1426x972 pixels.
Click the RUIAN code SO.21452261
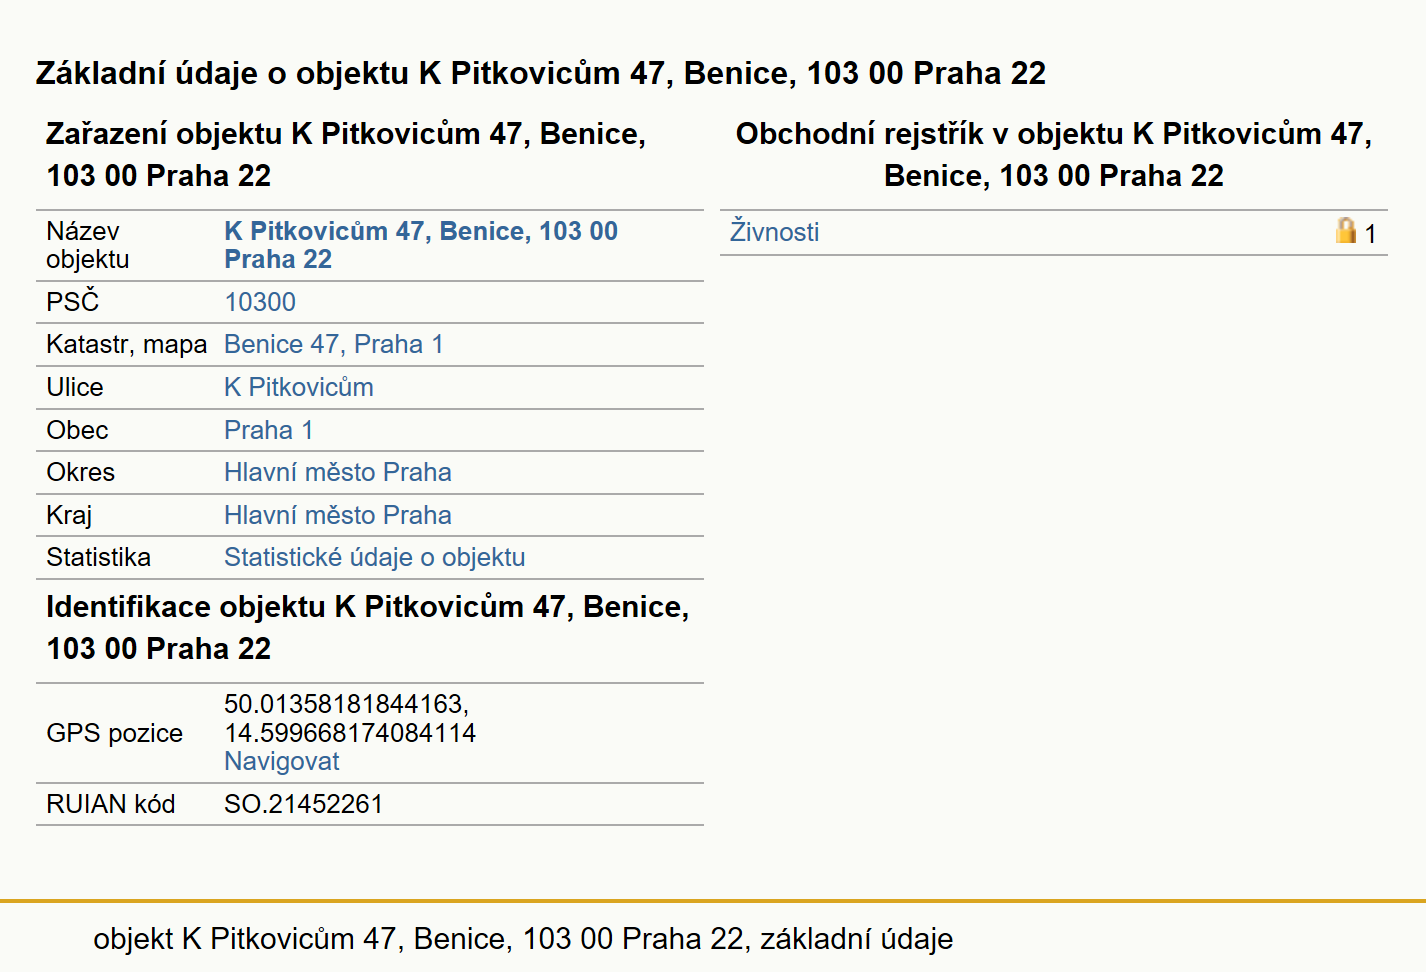304,804
